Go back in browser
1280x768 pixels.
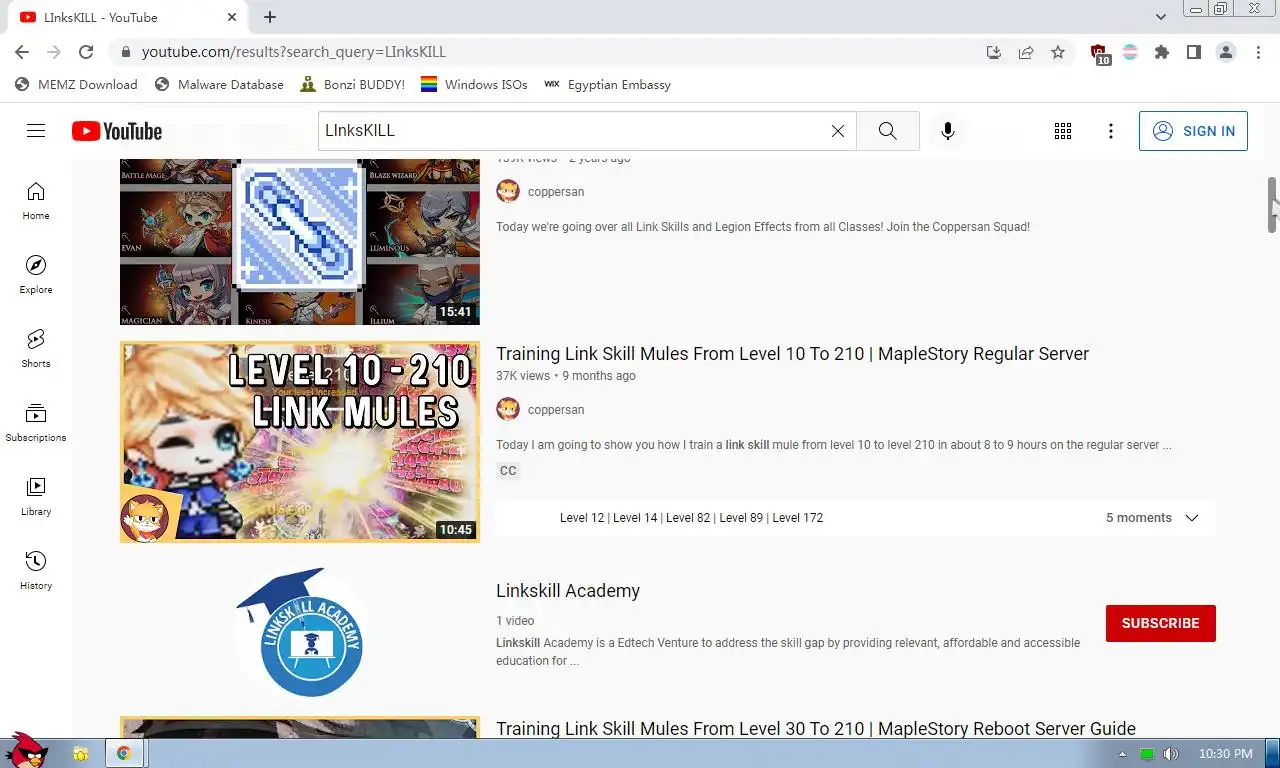point(22,52)
